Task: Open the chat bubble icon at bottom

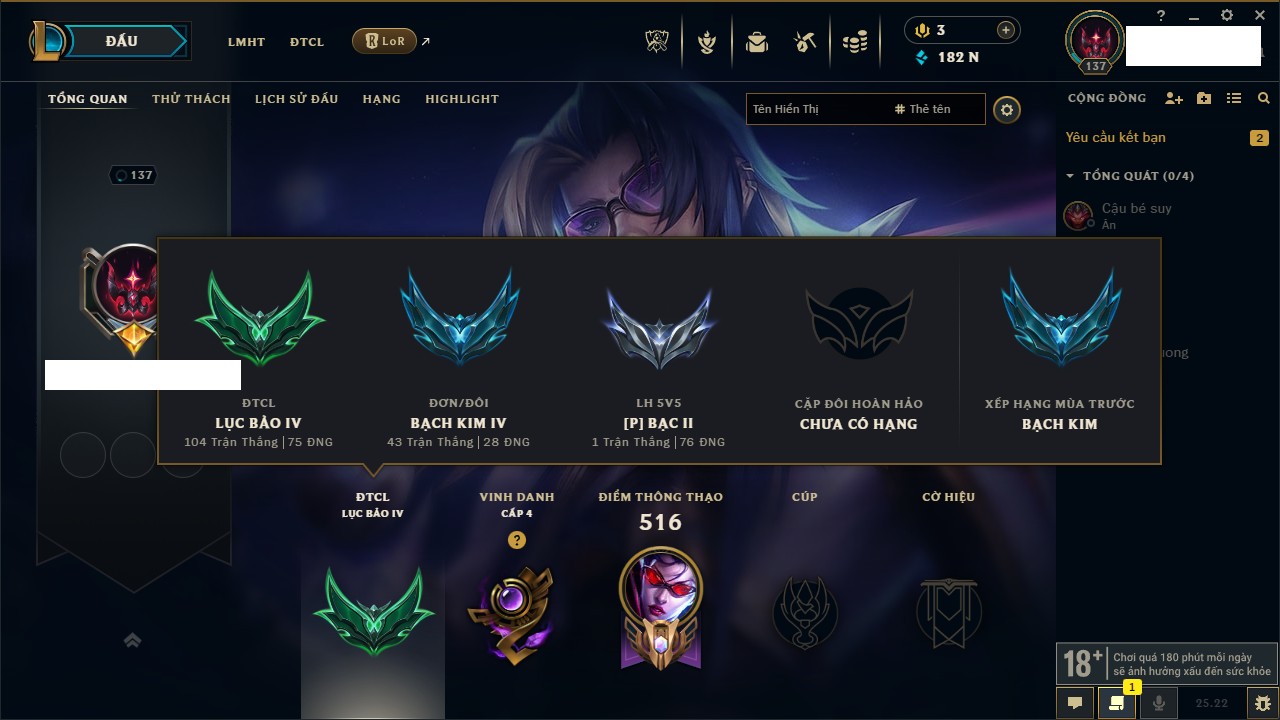Action: click(1075, 703)
